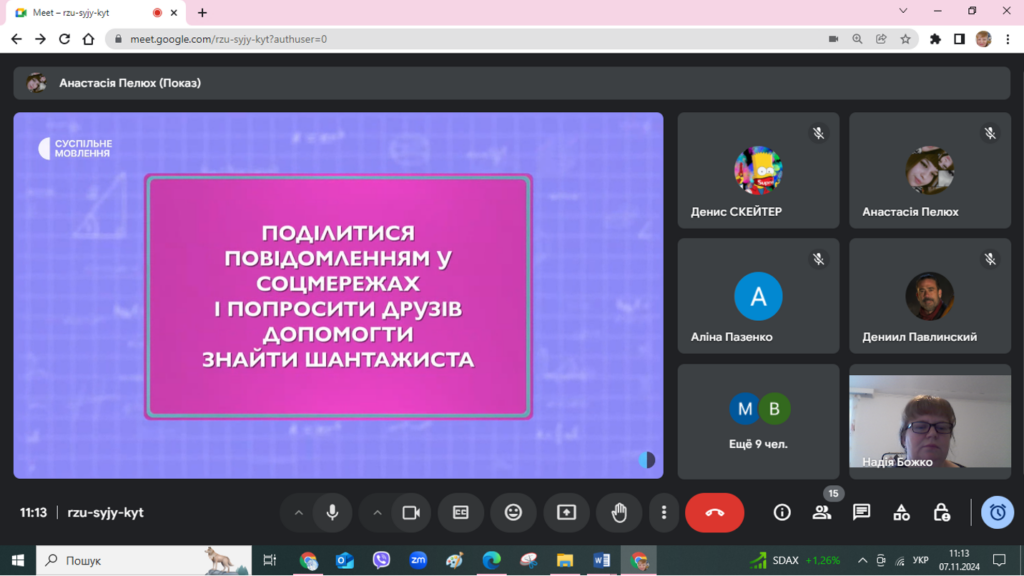Open zoom magnifier icon in address bar
1024x576 pixels.
pyautogui.click(x=857, y=39)
